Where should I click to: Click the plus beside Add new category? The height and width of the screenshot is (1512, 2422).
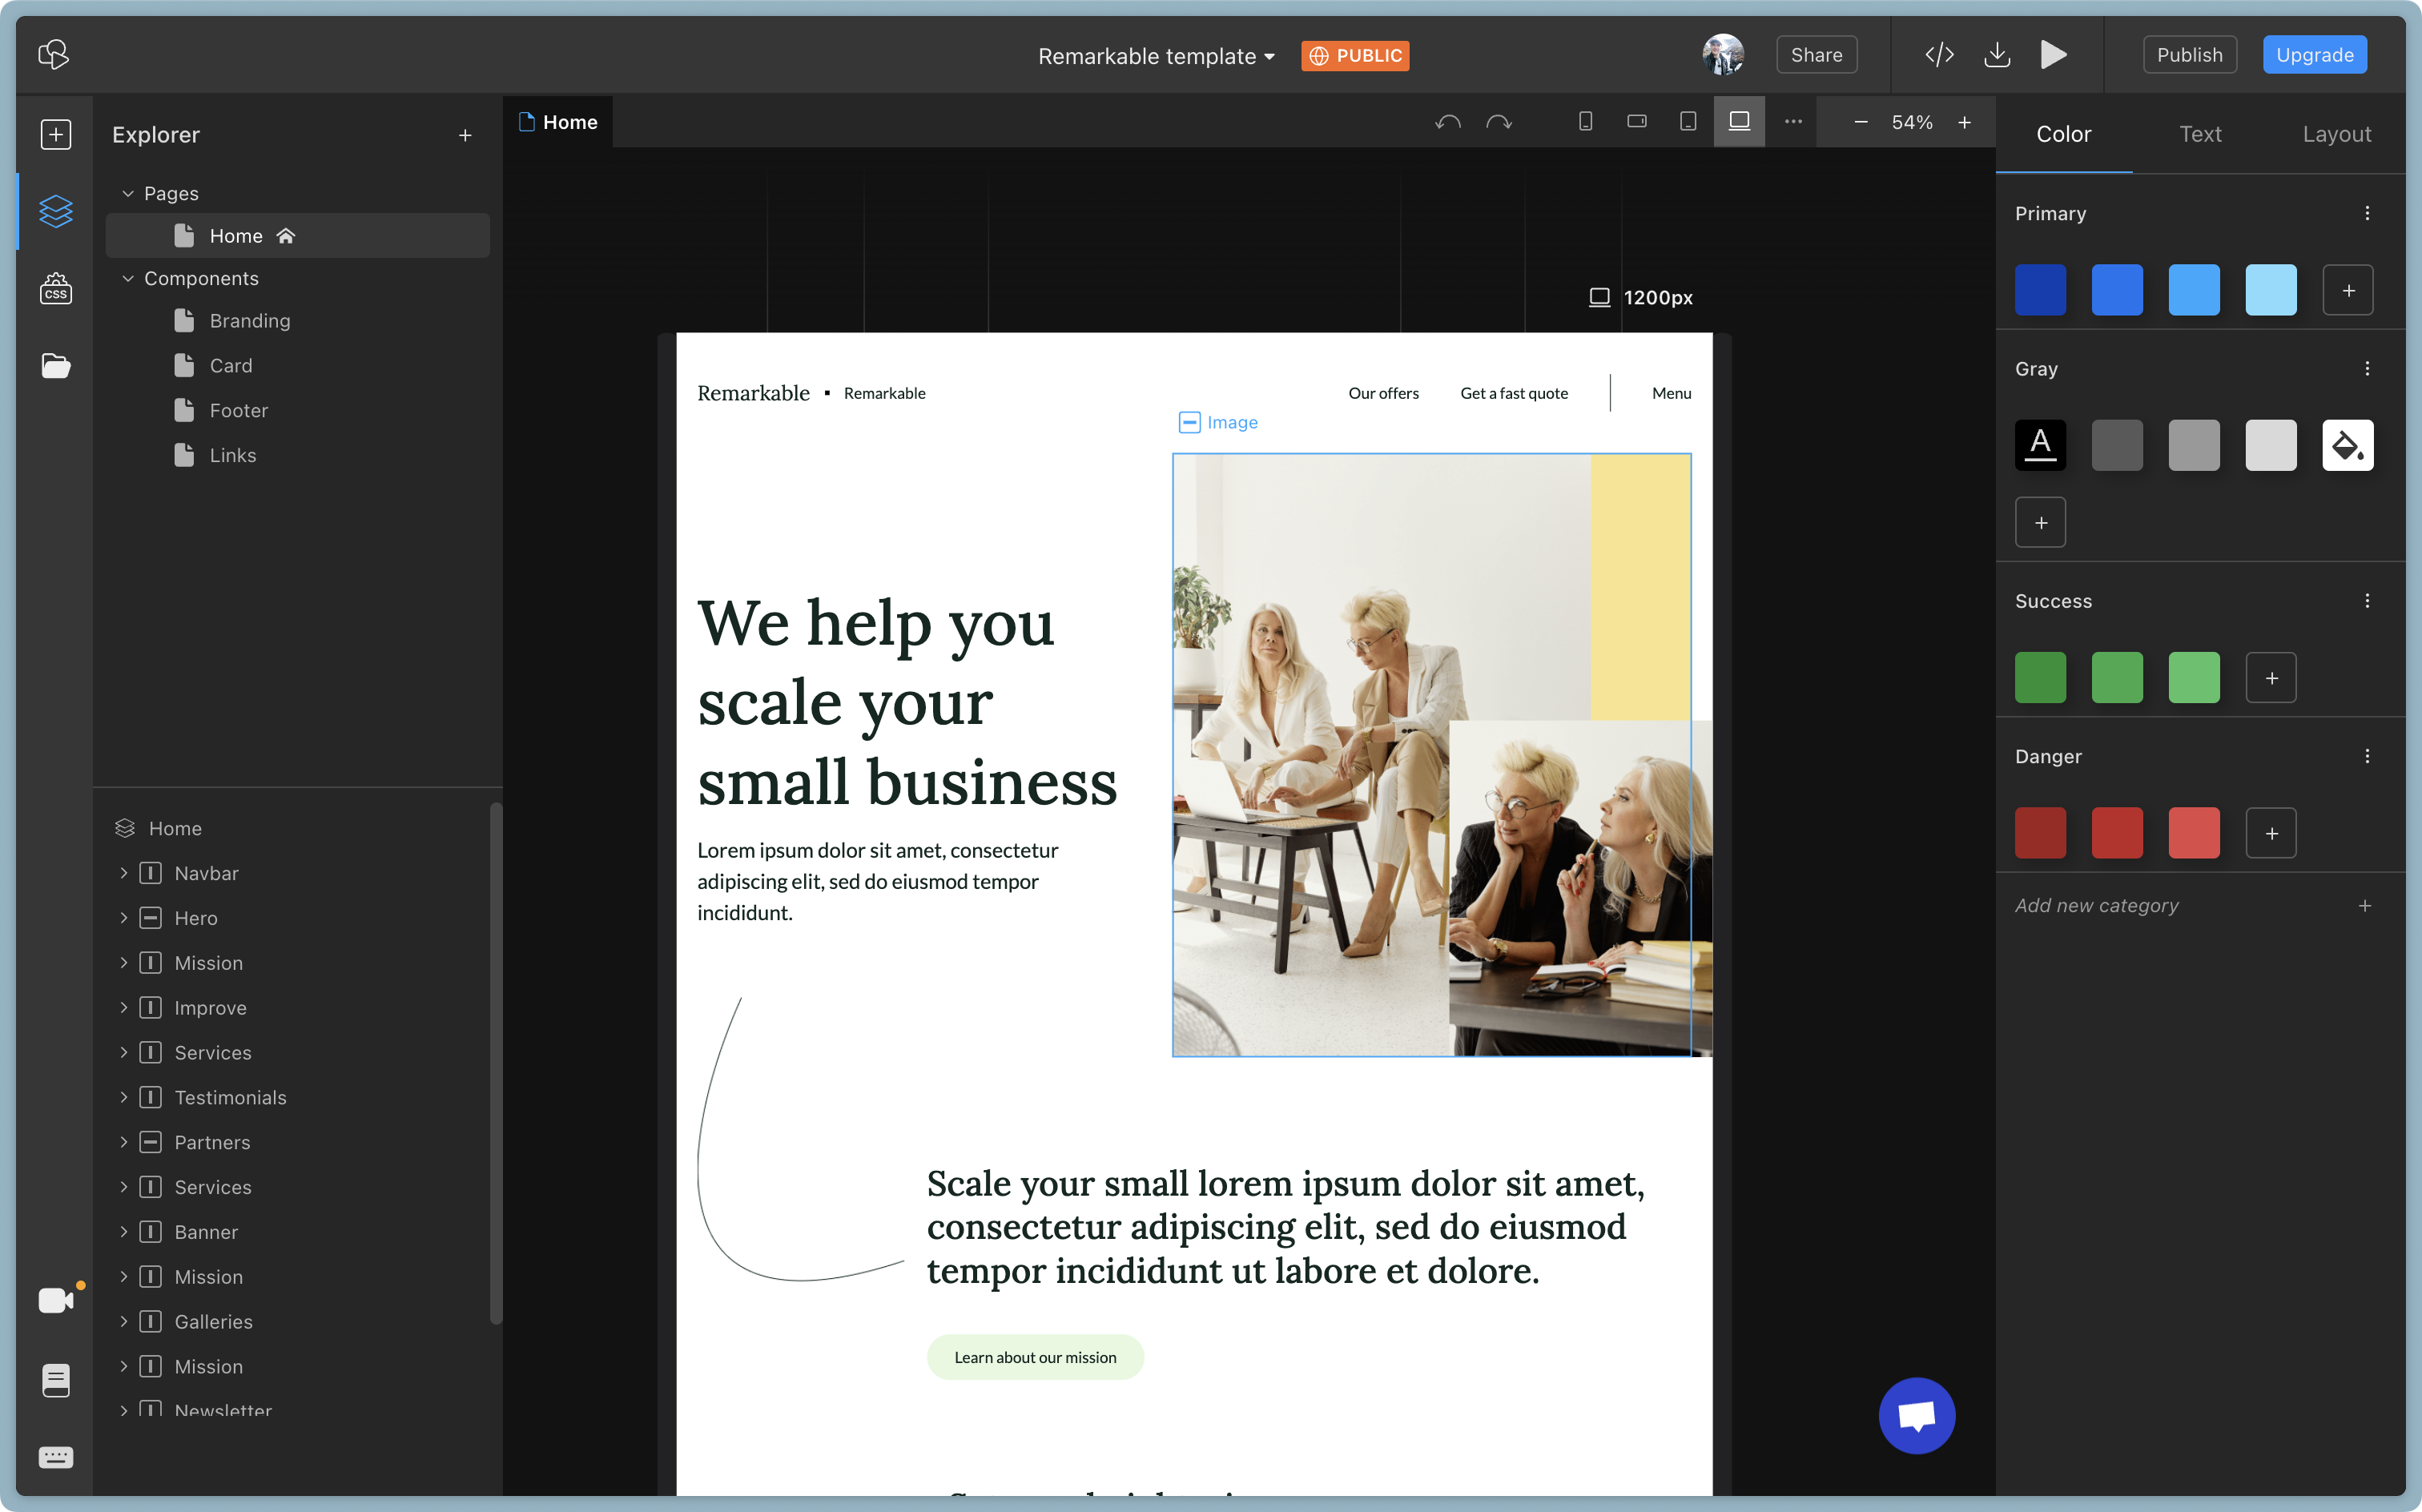(2364, 906)
